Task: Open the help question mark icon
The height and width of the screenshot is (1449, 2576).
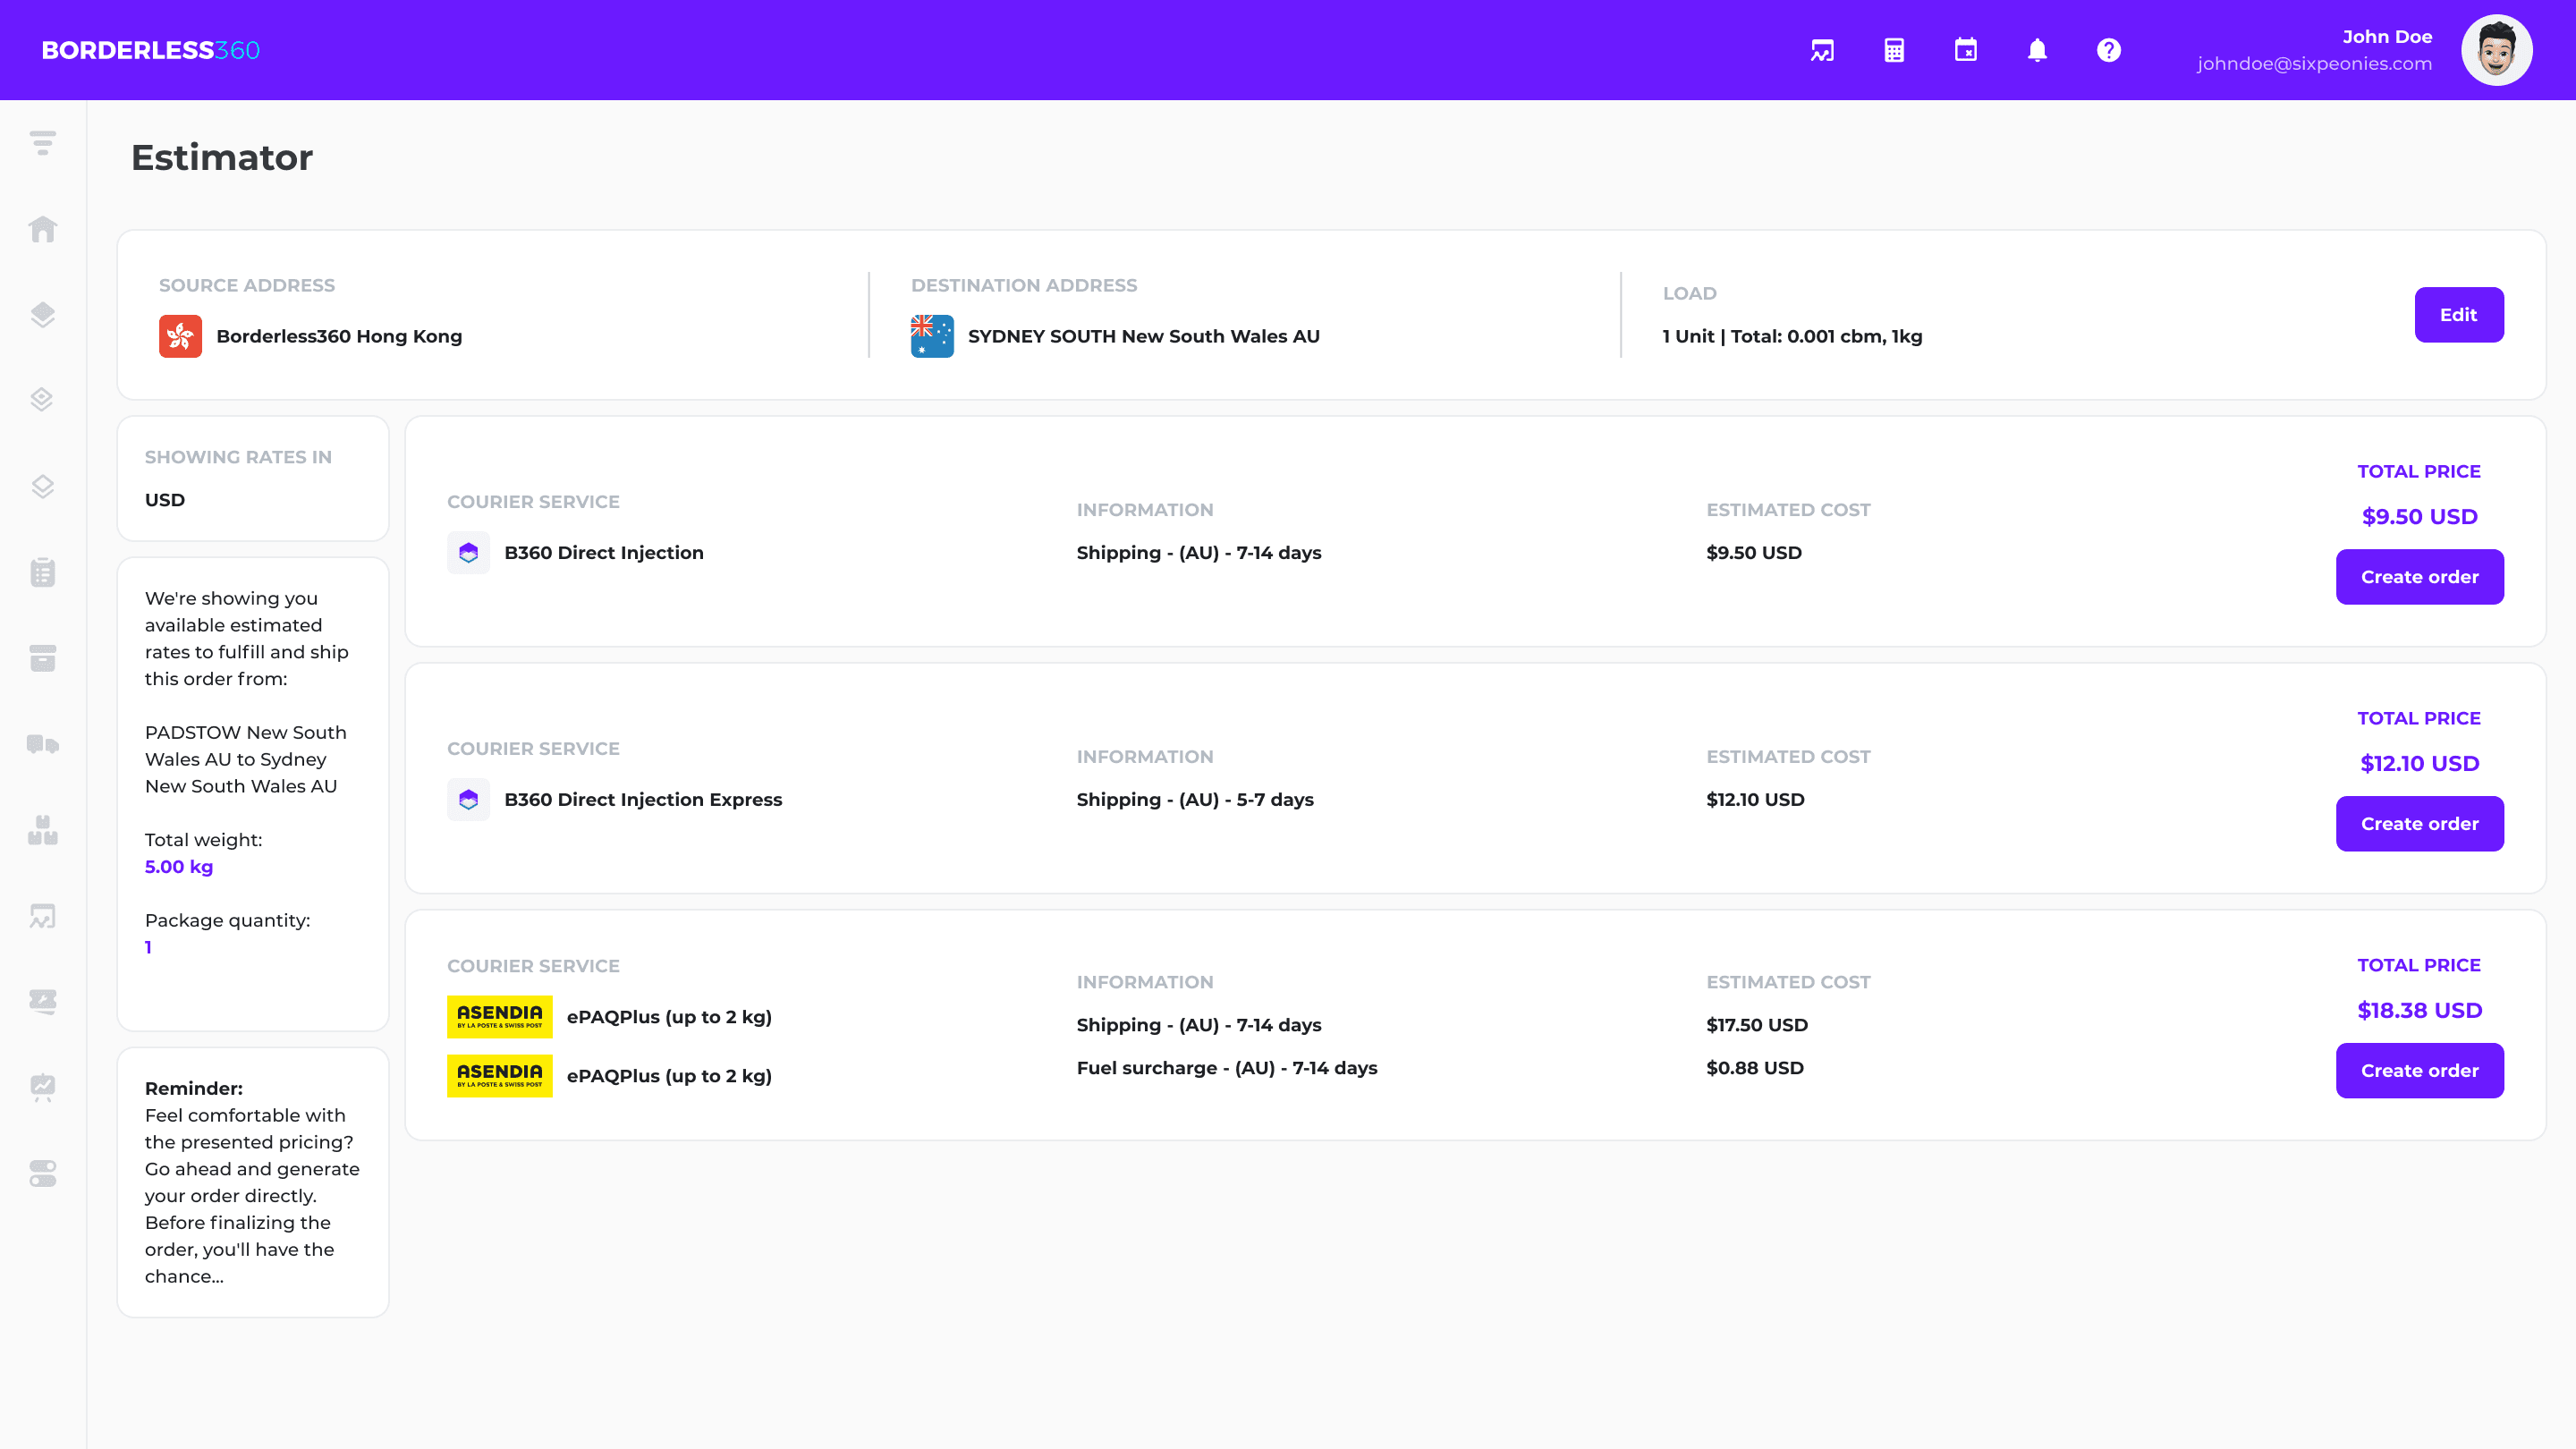Action: point(2109,50)
